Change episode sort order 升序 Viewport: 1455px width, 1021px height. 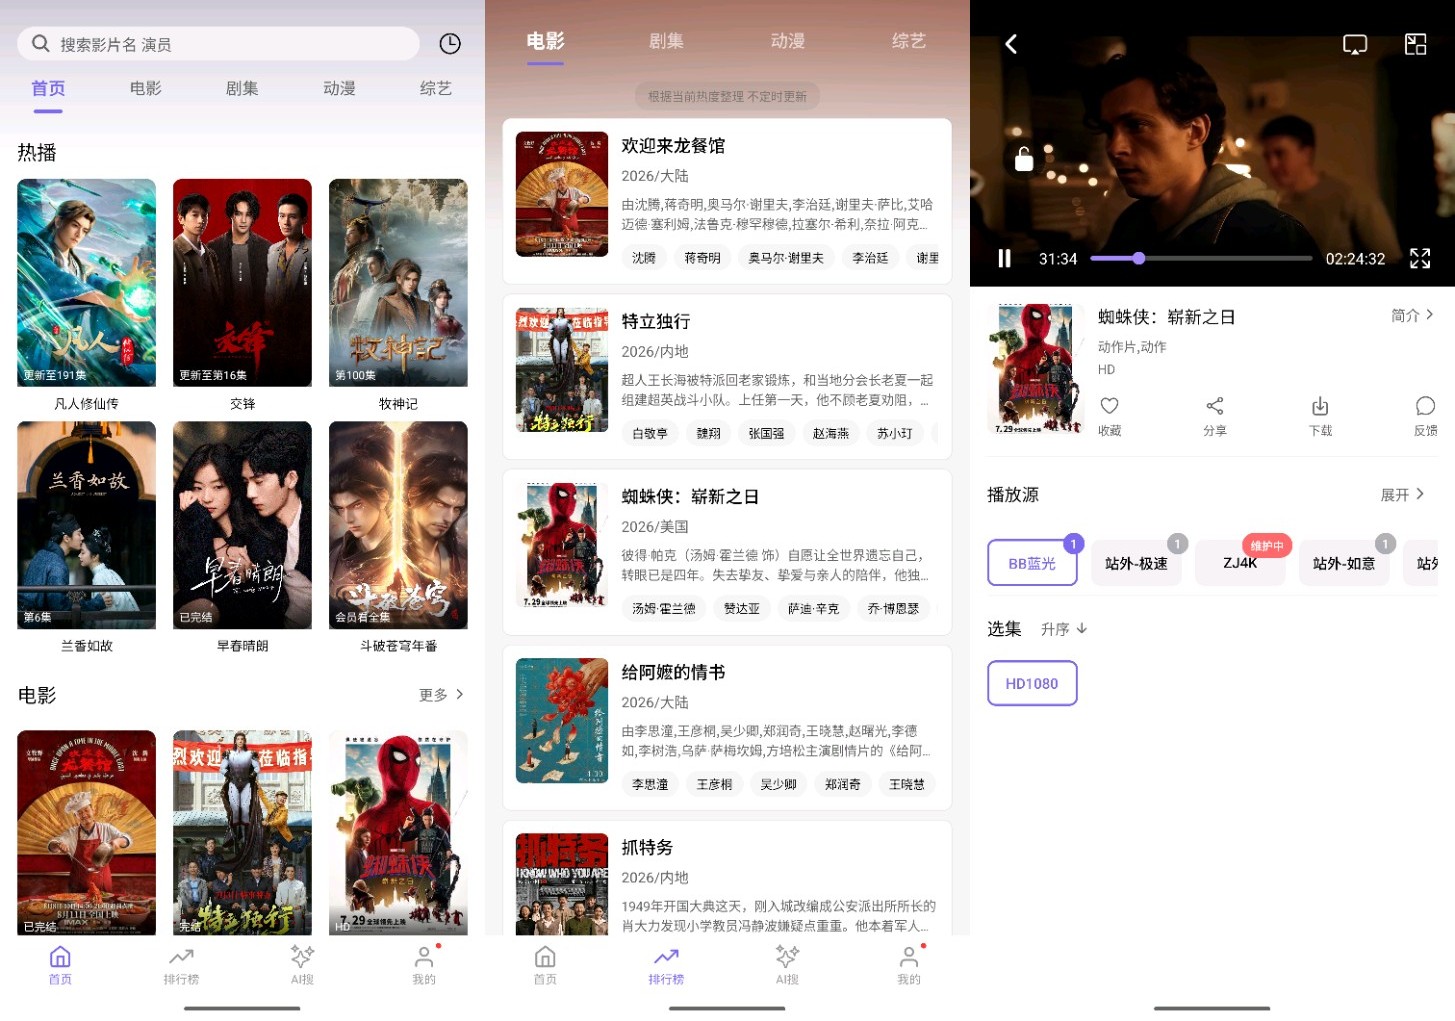[1064, 629]
